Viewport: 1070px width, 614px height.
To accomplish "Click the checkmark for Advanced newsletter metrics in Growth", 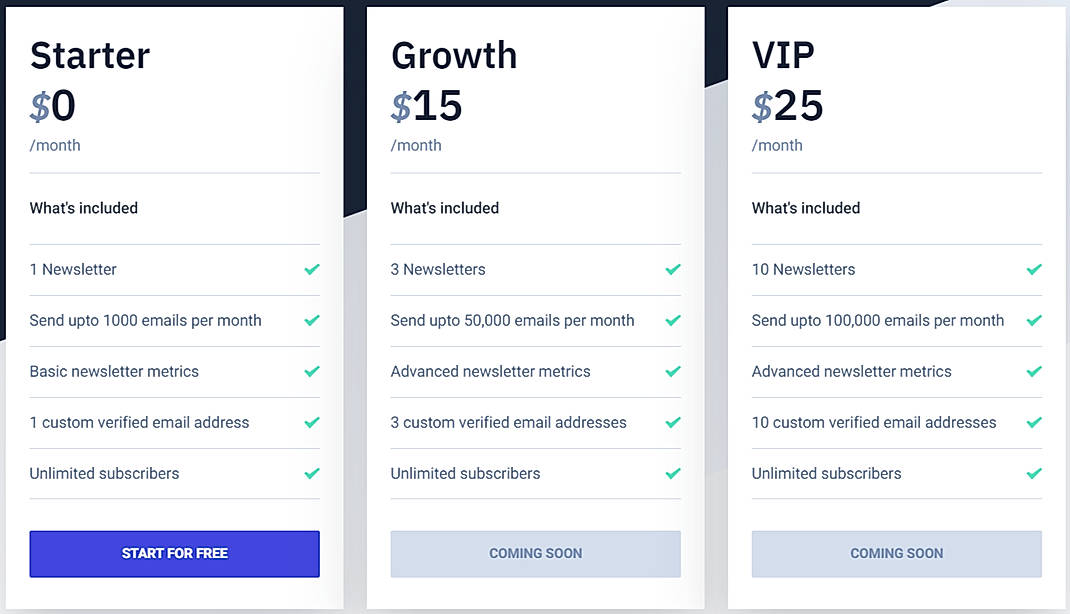I will coord(672,371).
